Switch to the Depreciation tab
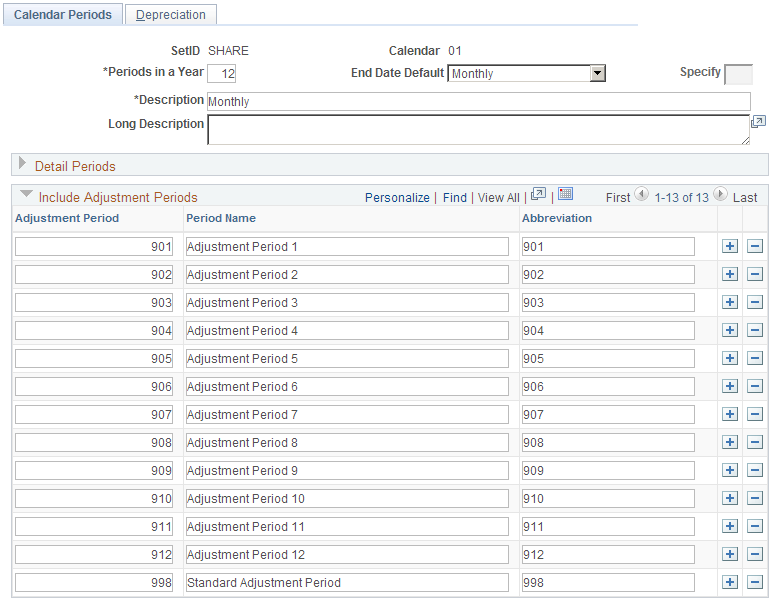 [x=171, y=15]
